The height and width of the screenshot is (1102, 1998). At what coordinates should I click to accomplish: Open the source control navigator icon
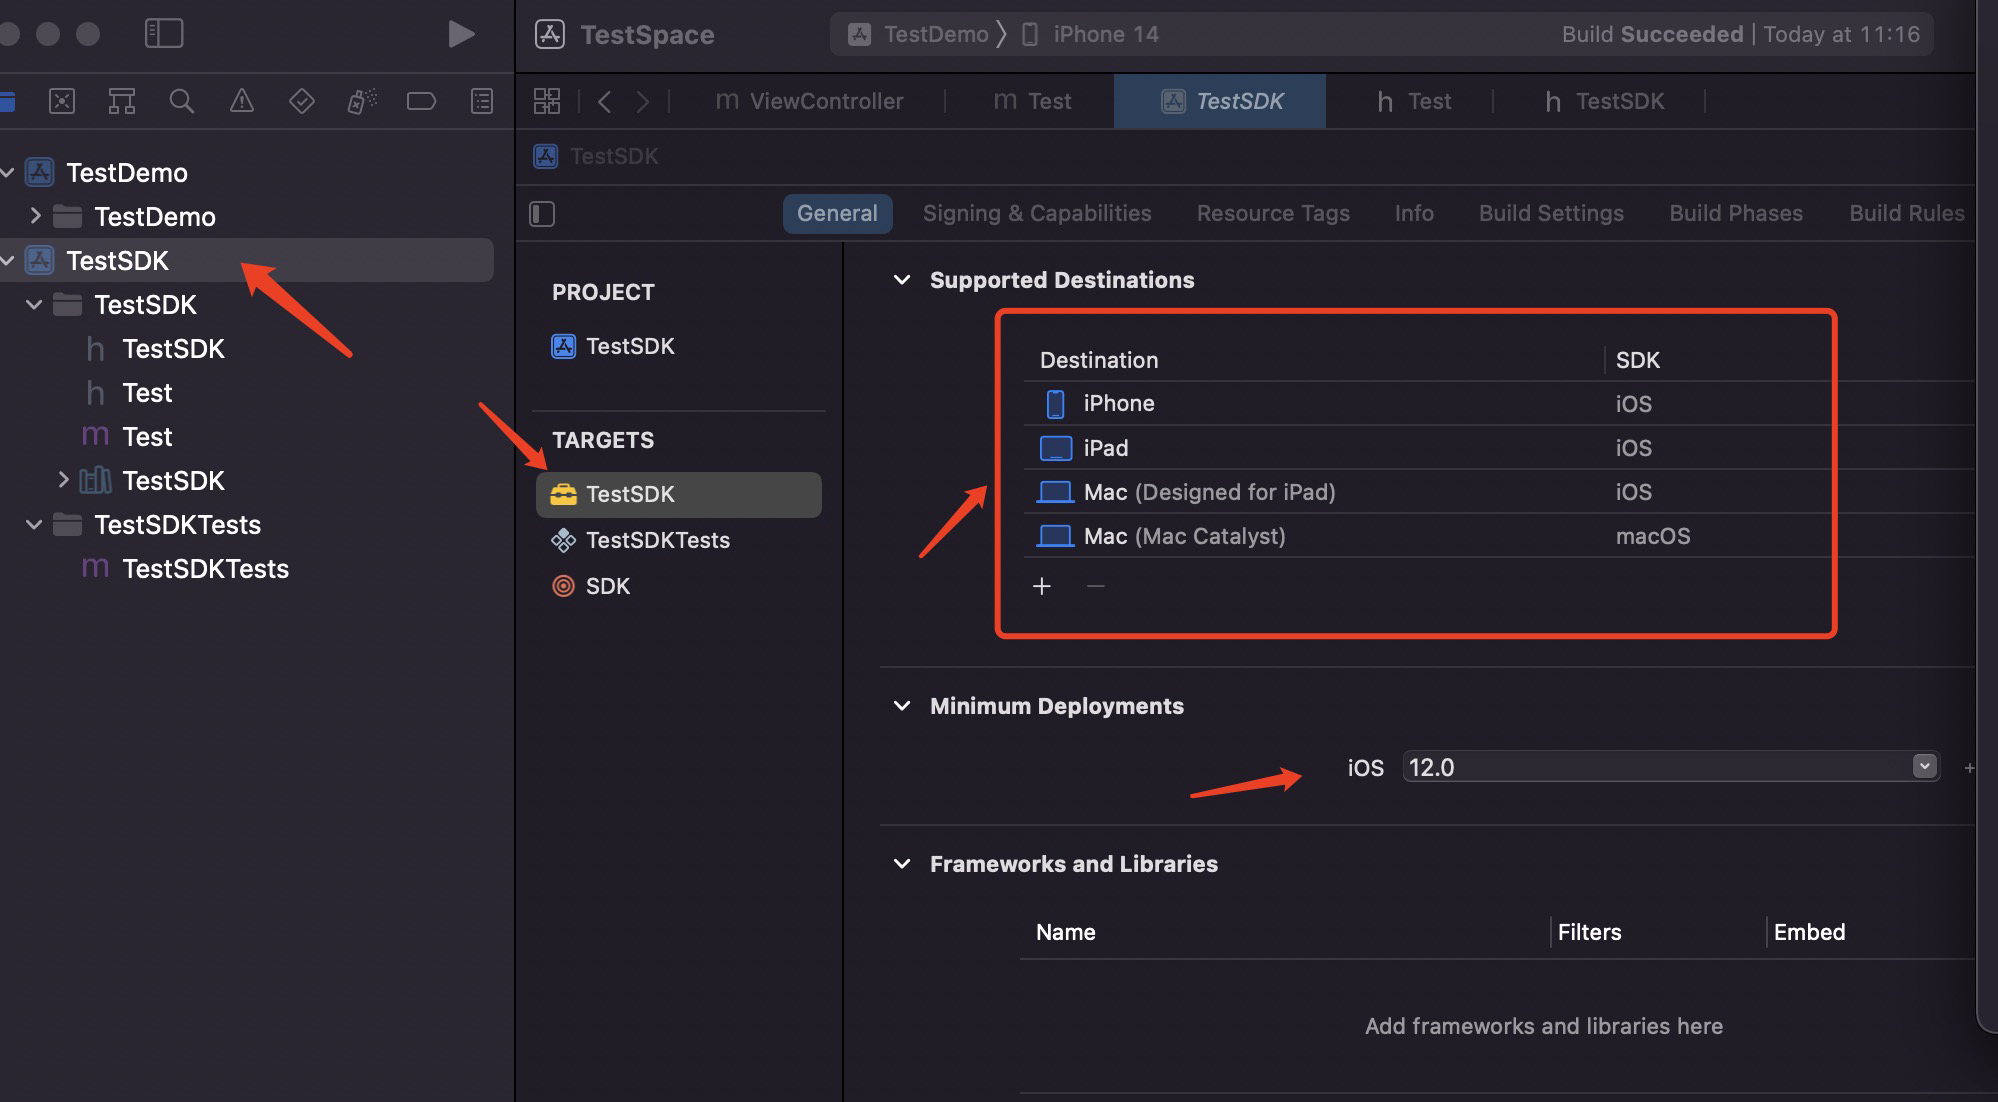pyautogui.click(x=62, y=101)
